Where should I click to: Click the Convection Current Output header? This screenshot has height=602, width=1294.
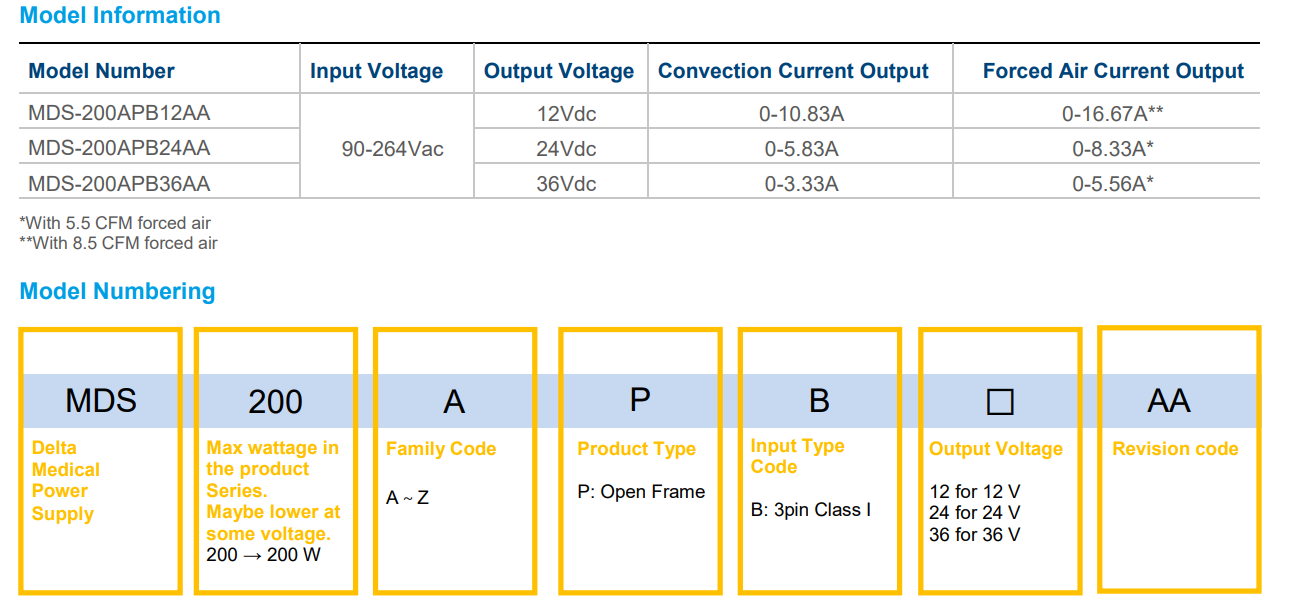click(x=793, y=71)
